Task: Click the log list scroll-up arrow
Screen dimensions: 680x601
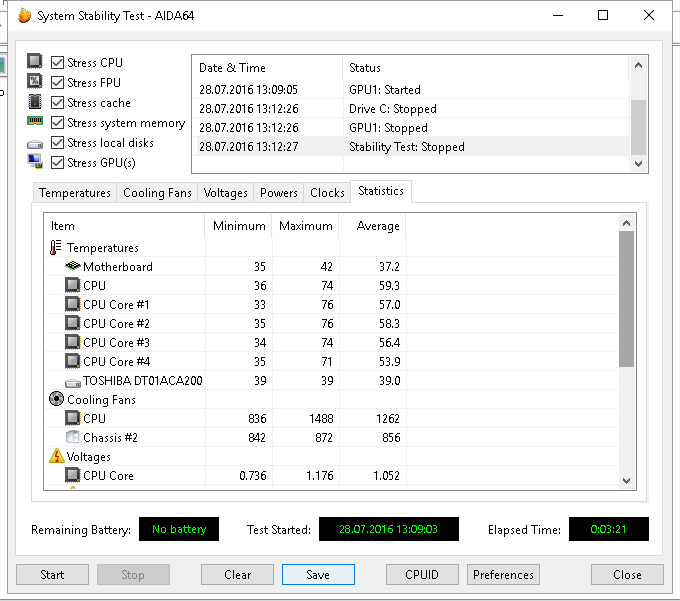Action: (x=638, y=65)
